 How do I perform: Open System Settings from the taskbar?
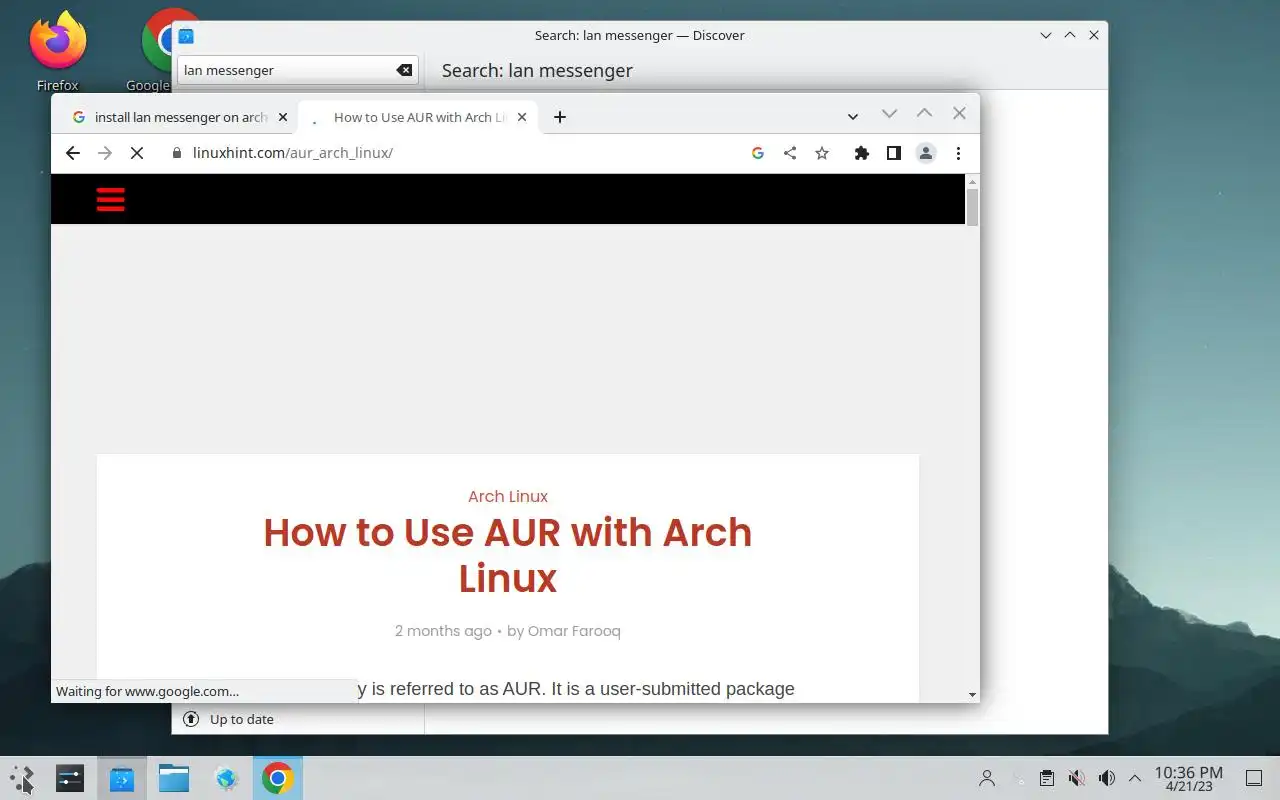click(x=70, y=778)
